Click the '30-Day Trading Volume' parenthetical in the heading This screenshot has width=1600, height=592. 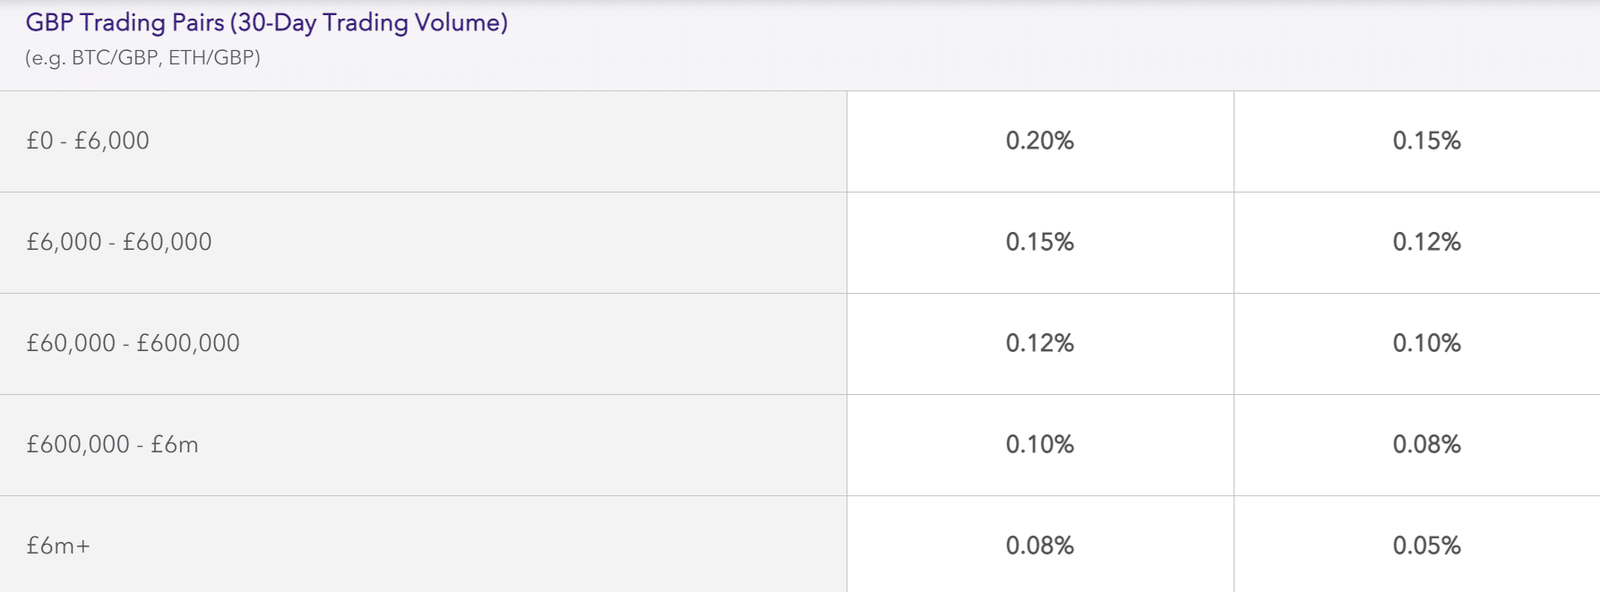tap(368, 23)
